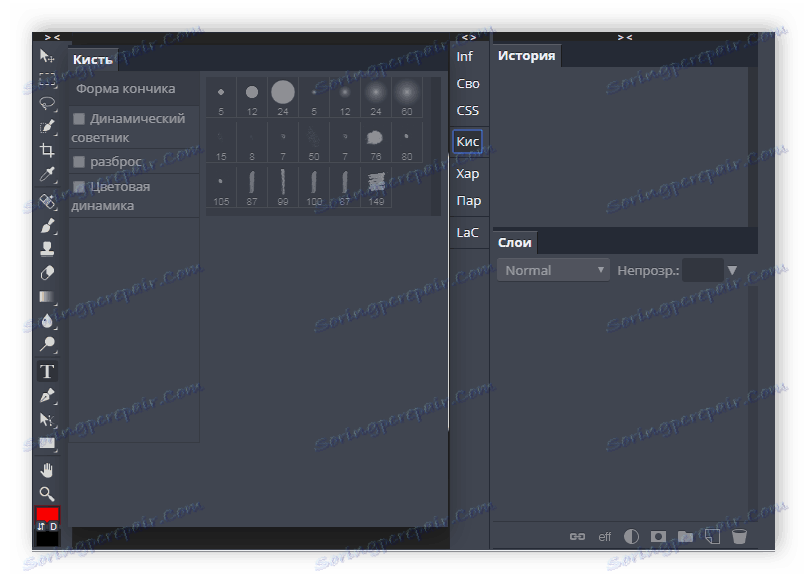Pick the 149 textured brush tip
The height and width of the screenshot is (584, 807).
[x=376, y=188]
